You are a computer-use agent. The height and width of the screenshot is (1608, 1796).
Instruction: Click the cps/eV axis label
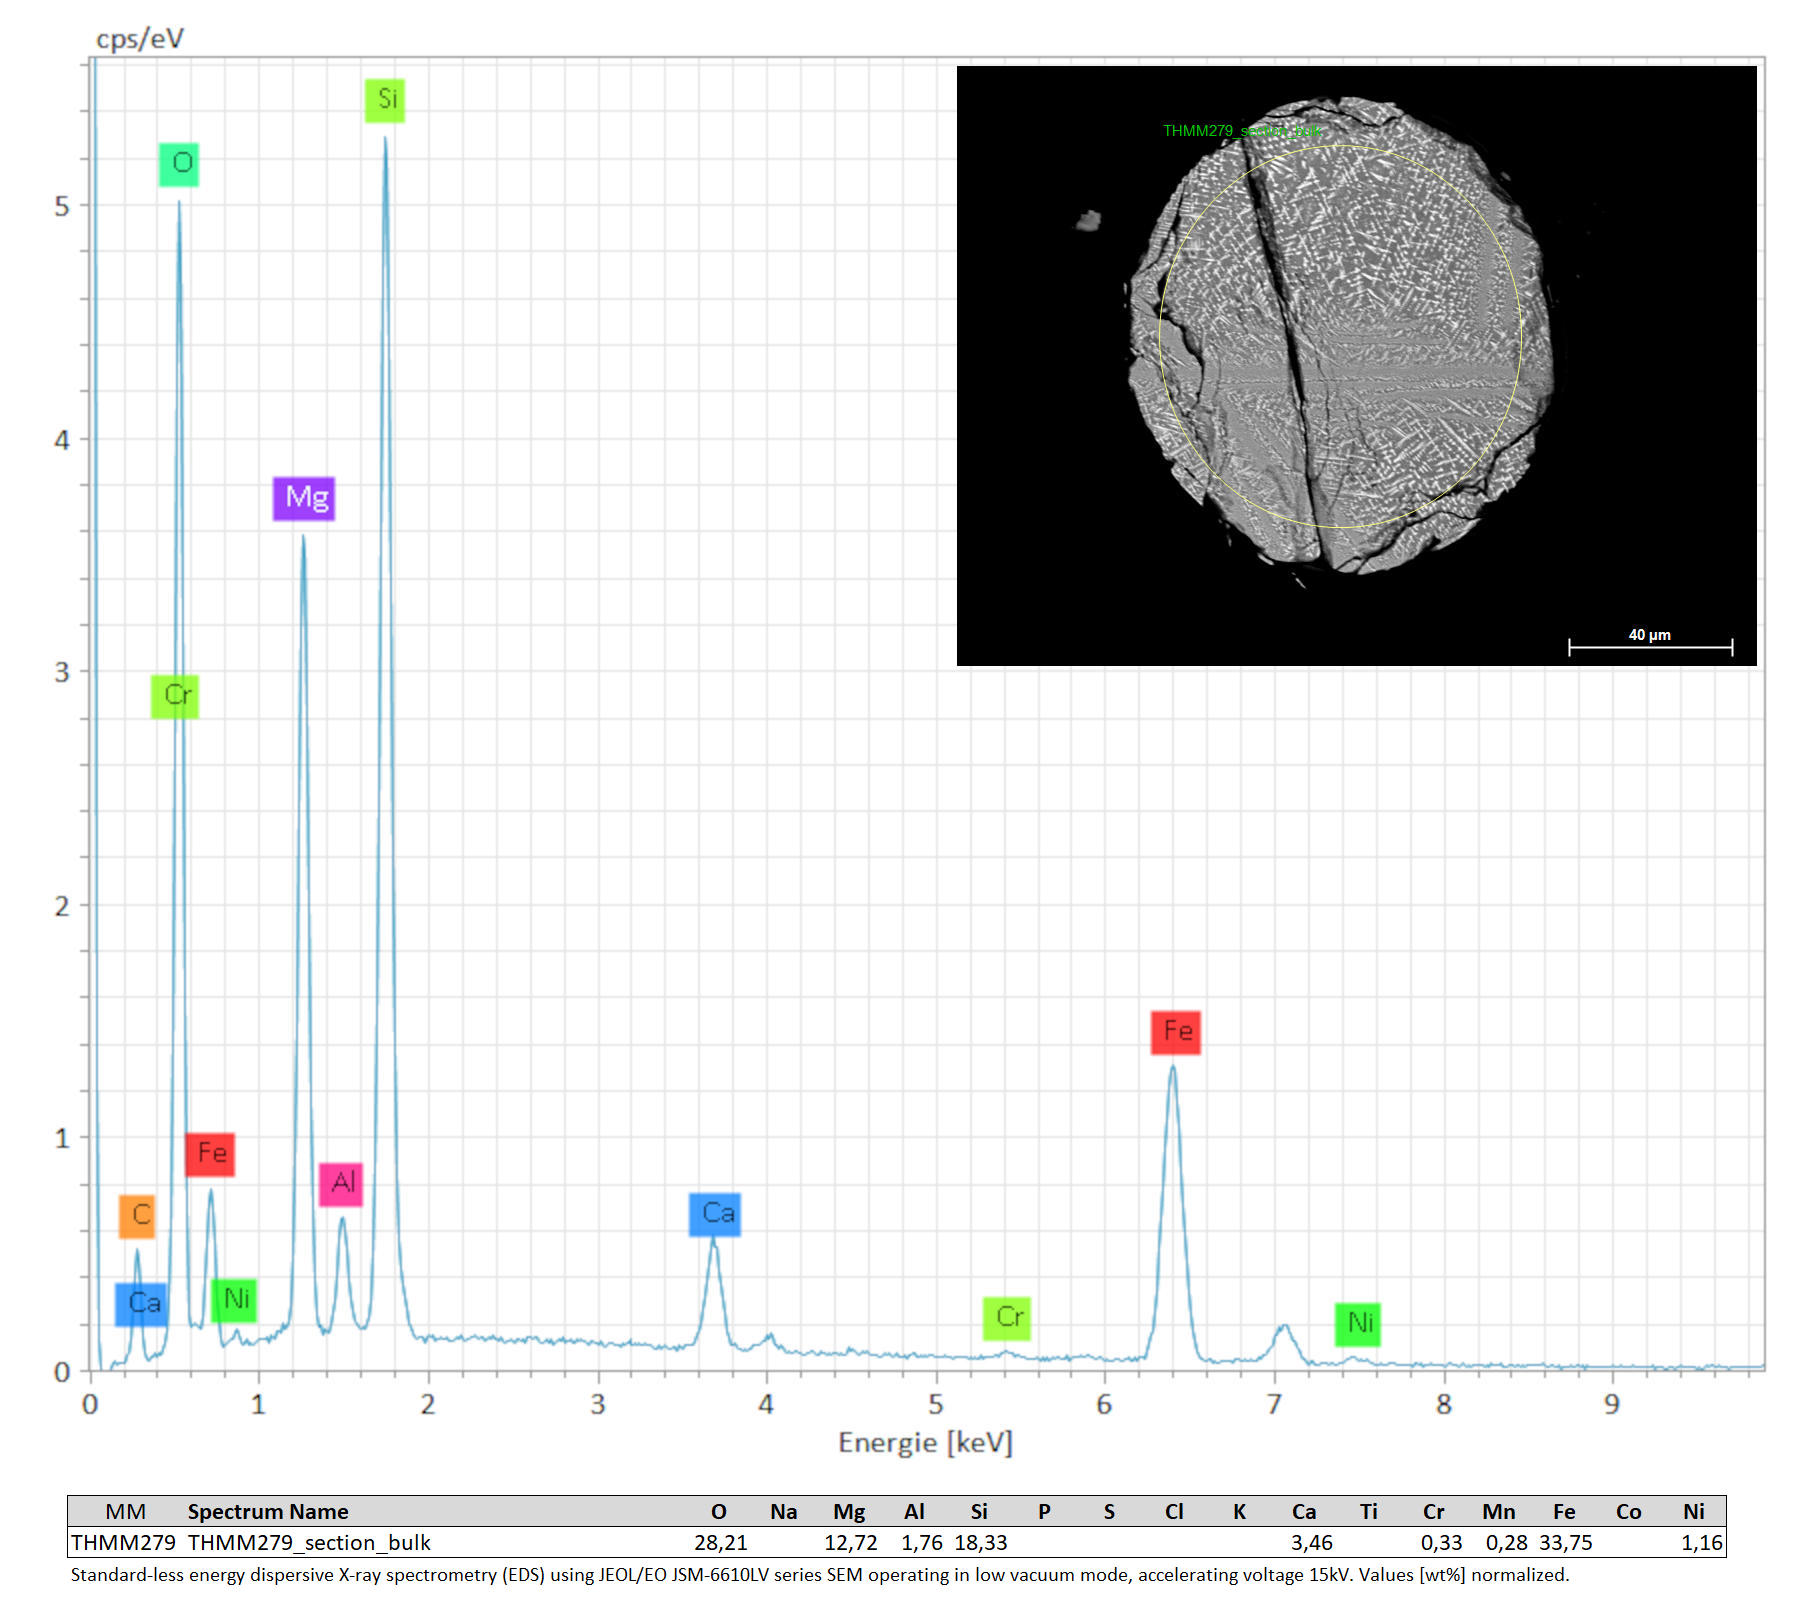[140, 39]
